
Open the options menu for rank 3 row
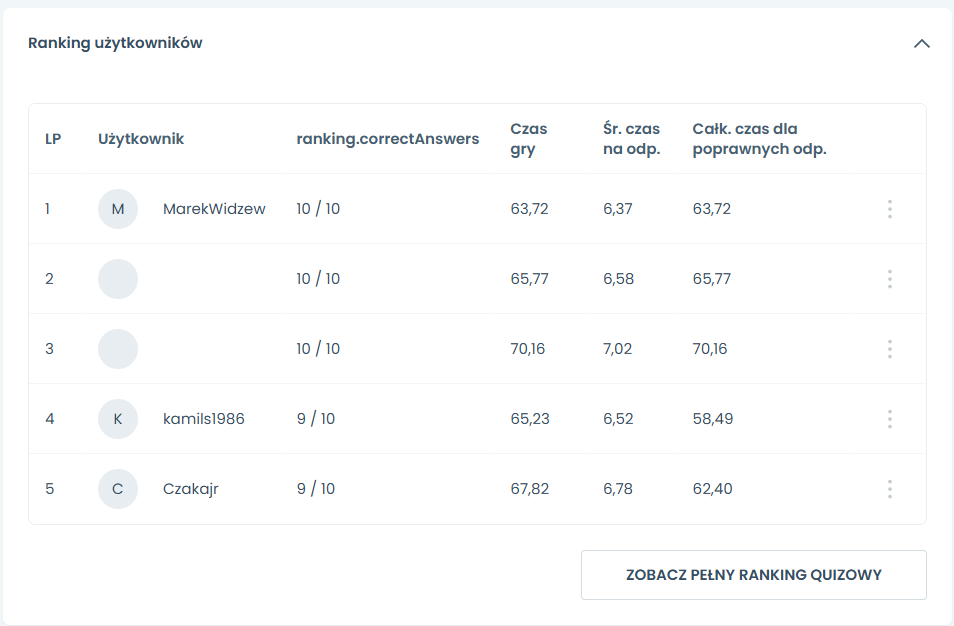coord(889,349)
